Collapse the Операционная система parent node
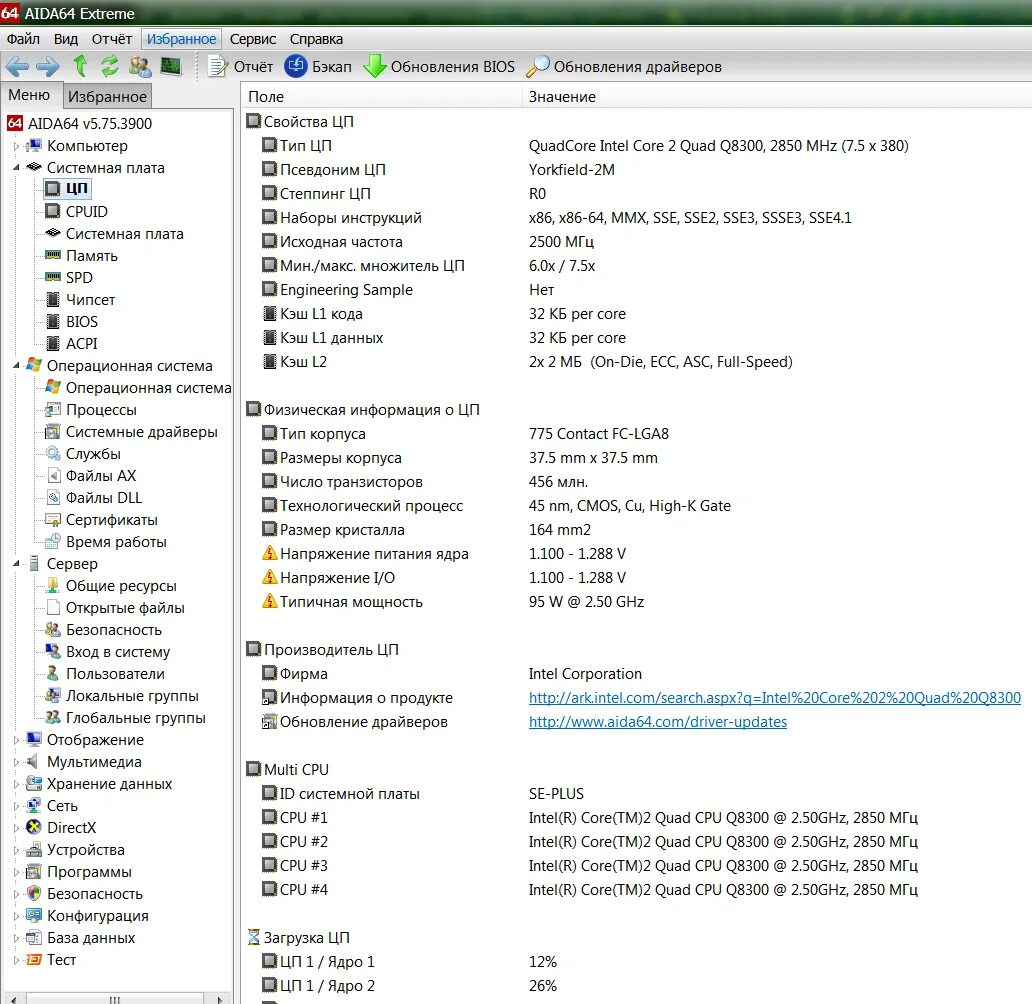The height and width of the screenshot is (1004, 1032). coord(16,365)
